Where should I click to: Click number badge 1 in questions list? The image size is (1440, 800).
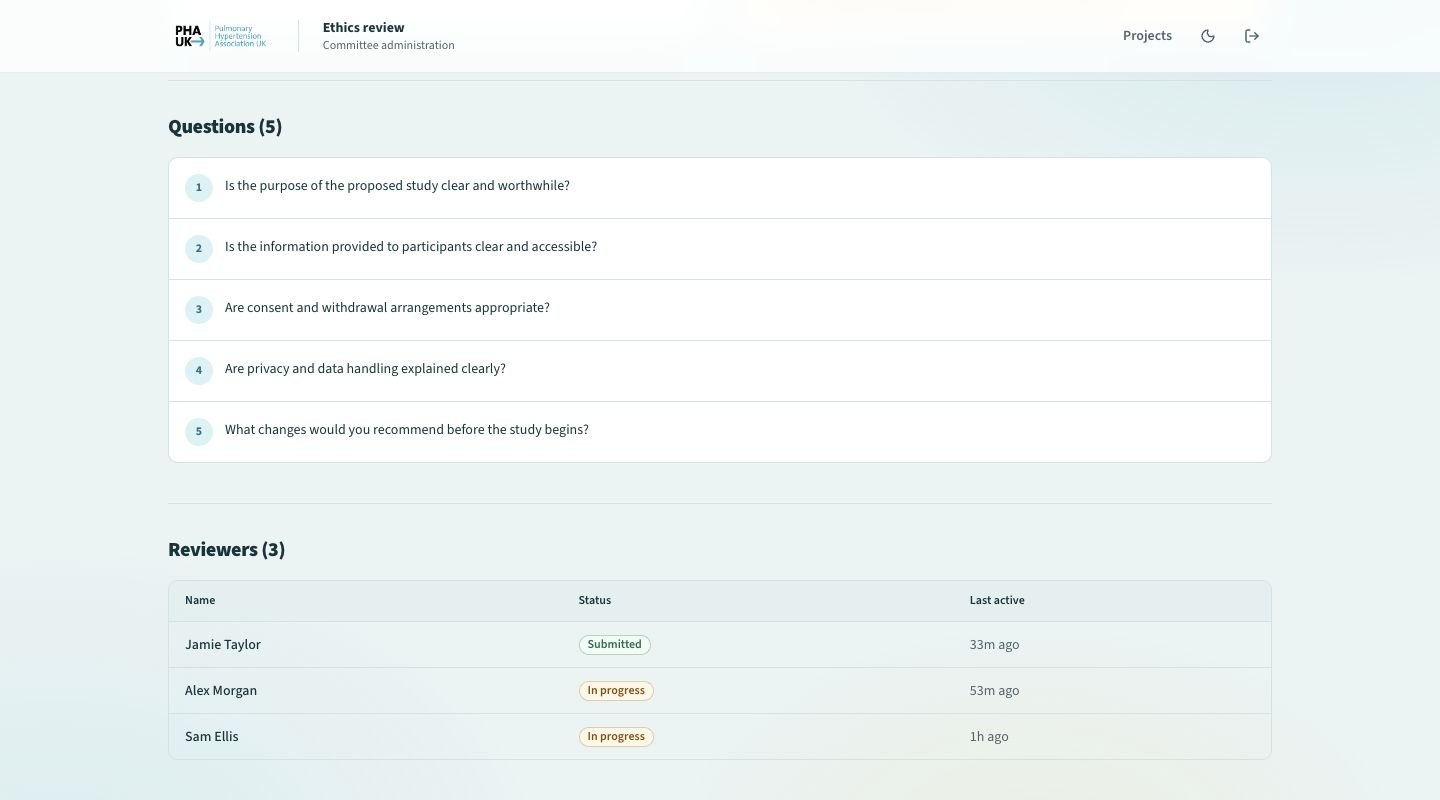click(199, 188)
